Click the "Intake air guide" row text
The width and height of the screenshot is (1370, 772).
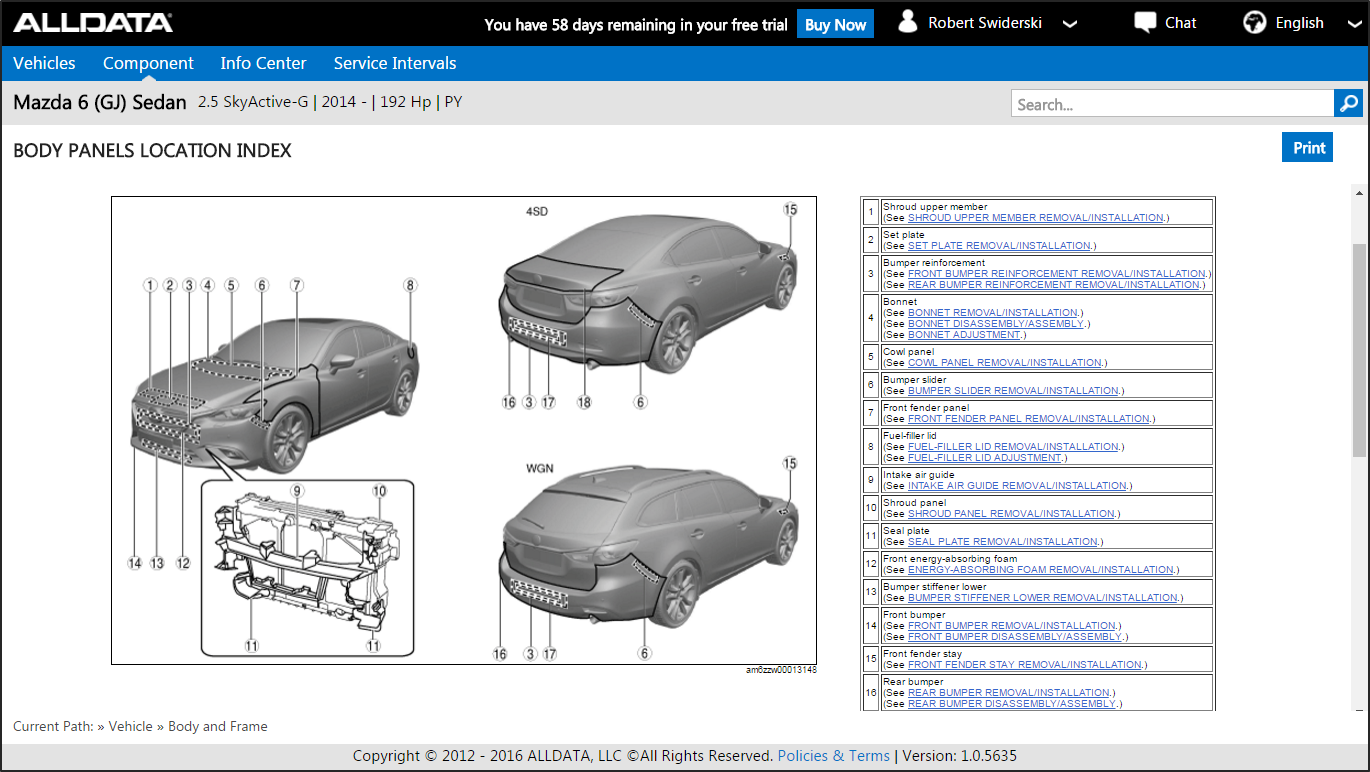pyautogui.click(x=919, y=475)
